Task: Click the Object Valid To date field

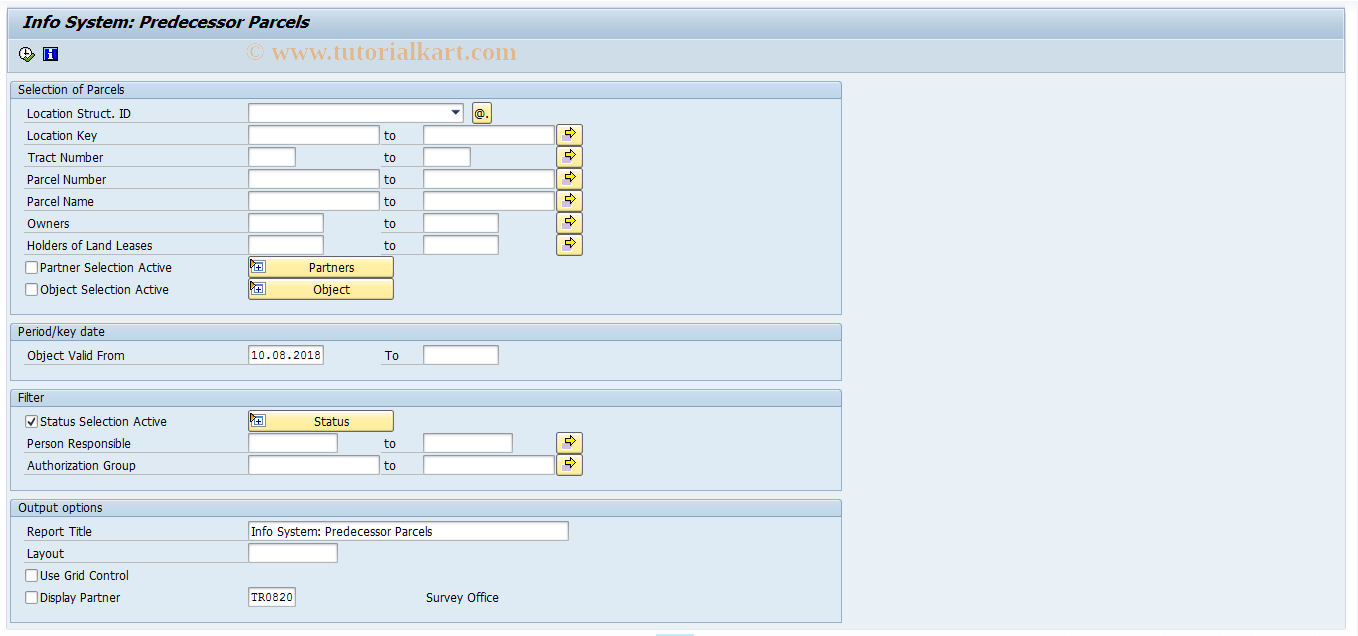Action: (x=461, y=355)
